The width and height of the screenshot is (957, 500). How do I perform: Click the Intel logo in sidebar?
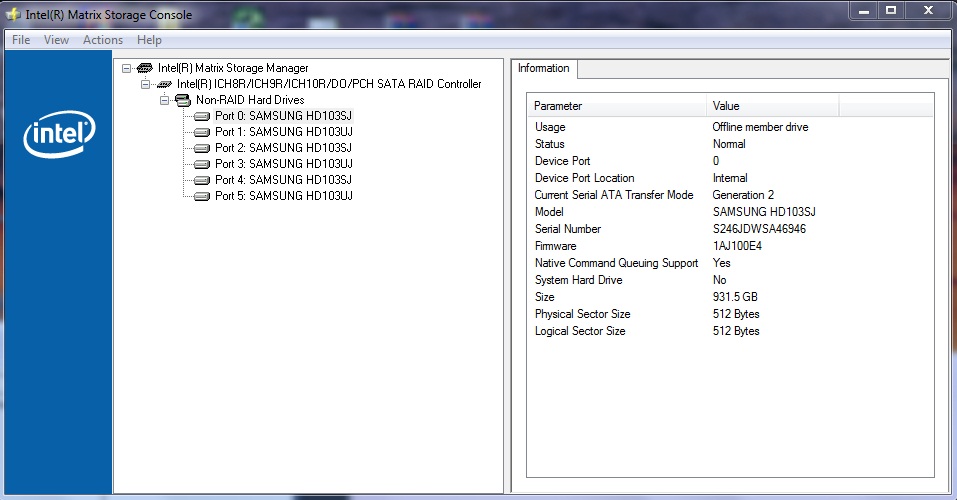(59, 134)
